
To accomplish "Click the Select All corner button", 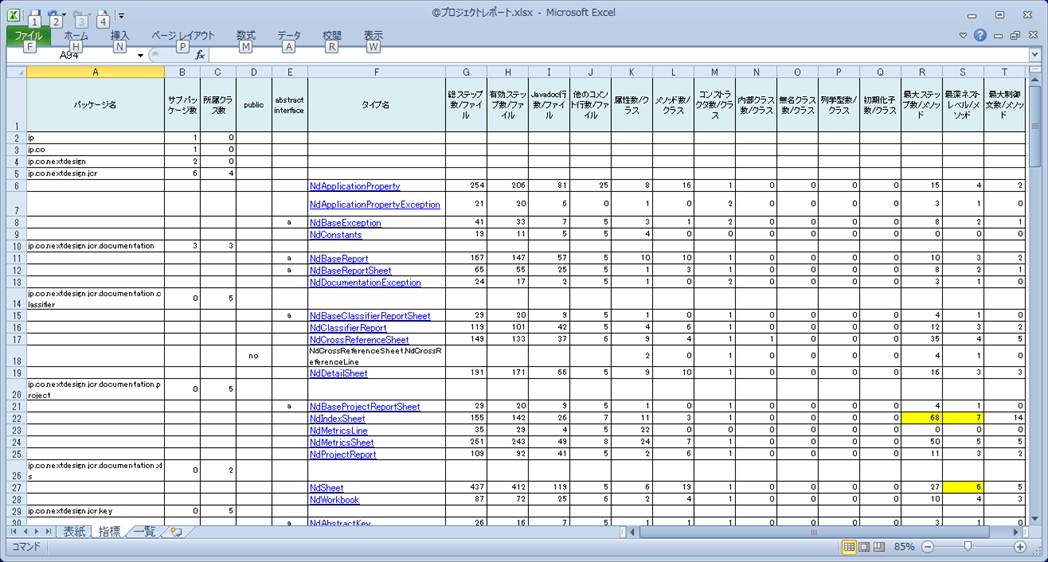I will (17, 72).
